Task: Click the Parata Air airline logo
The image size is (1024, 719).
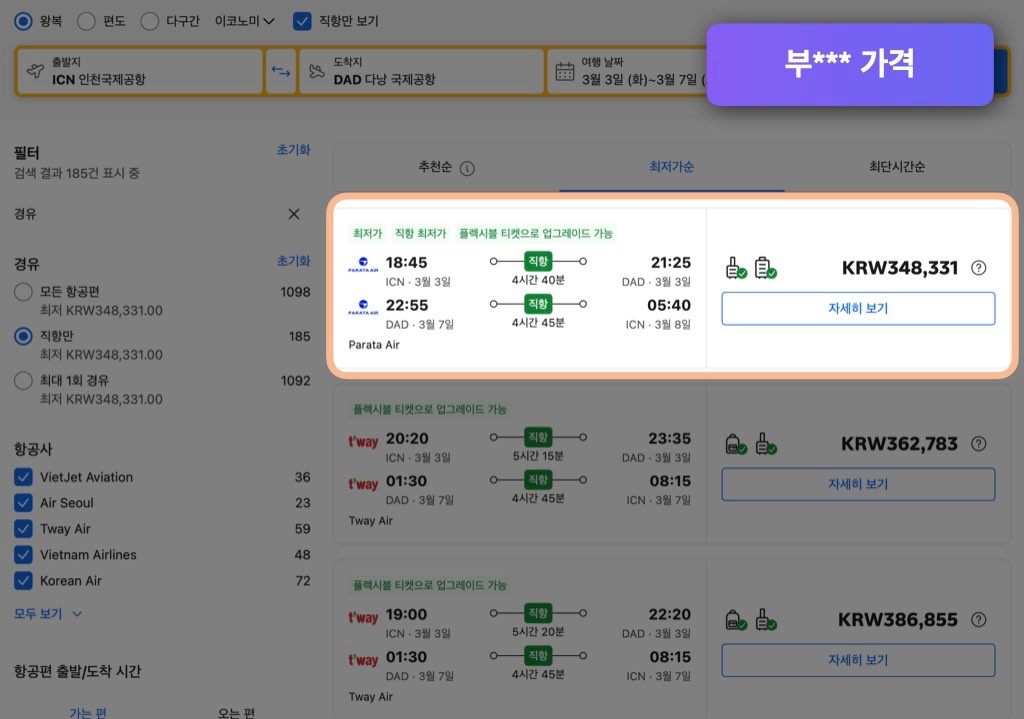Action: pos(364,263)
